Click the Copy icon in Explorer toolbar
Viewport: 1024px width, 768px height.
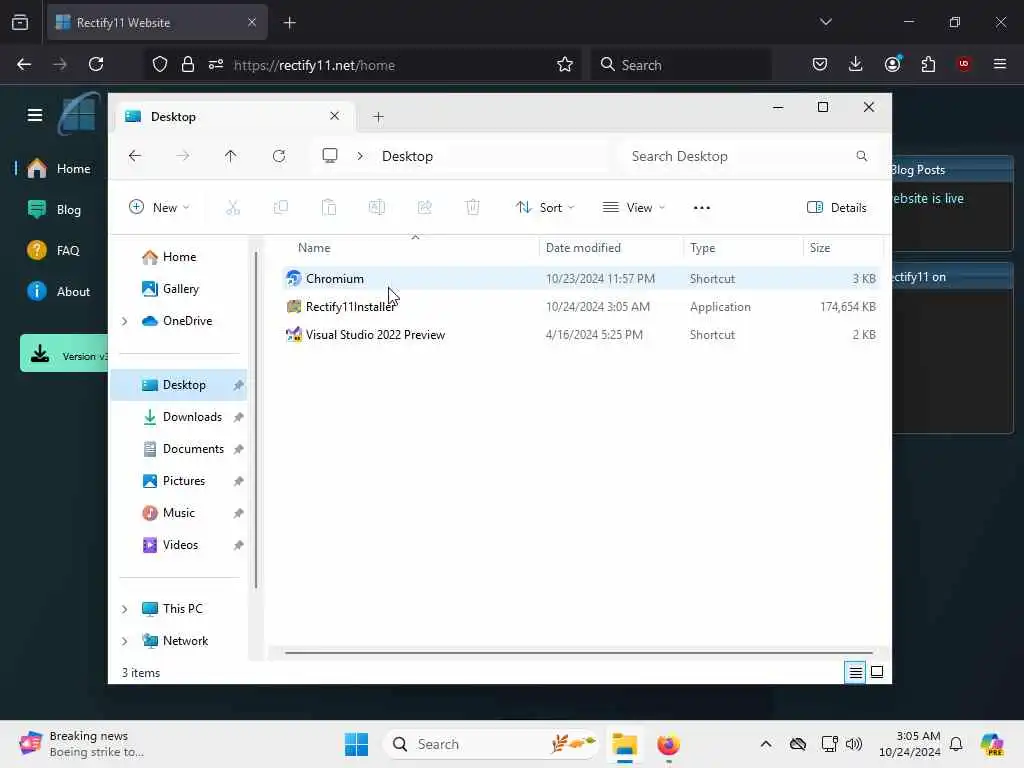281,208
